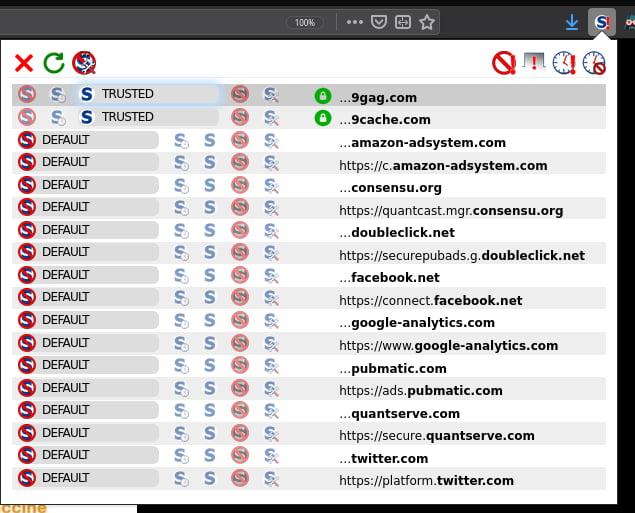Click the https://www.google-analytics.com URL text
The image size is (635, 513).
point(449,345)
